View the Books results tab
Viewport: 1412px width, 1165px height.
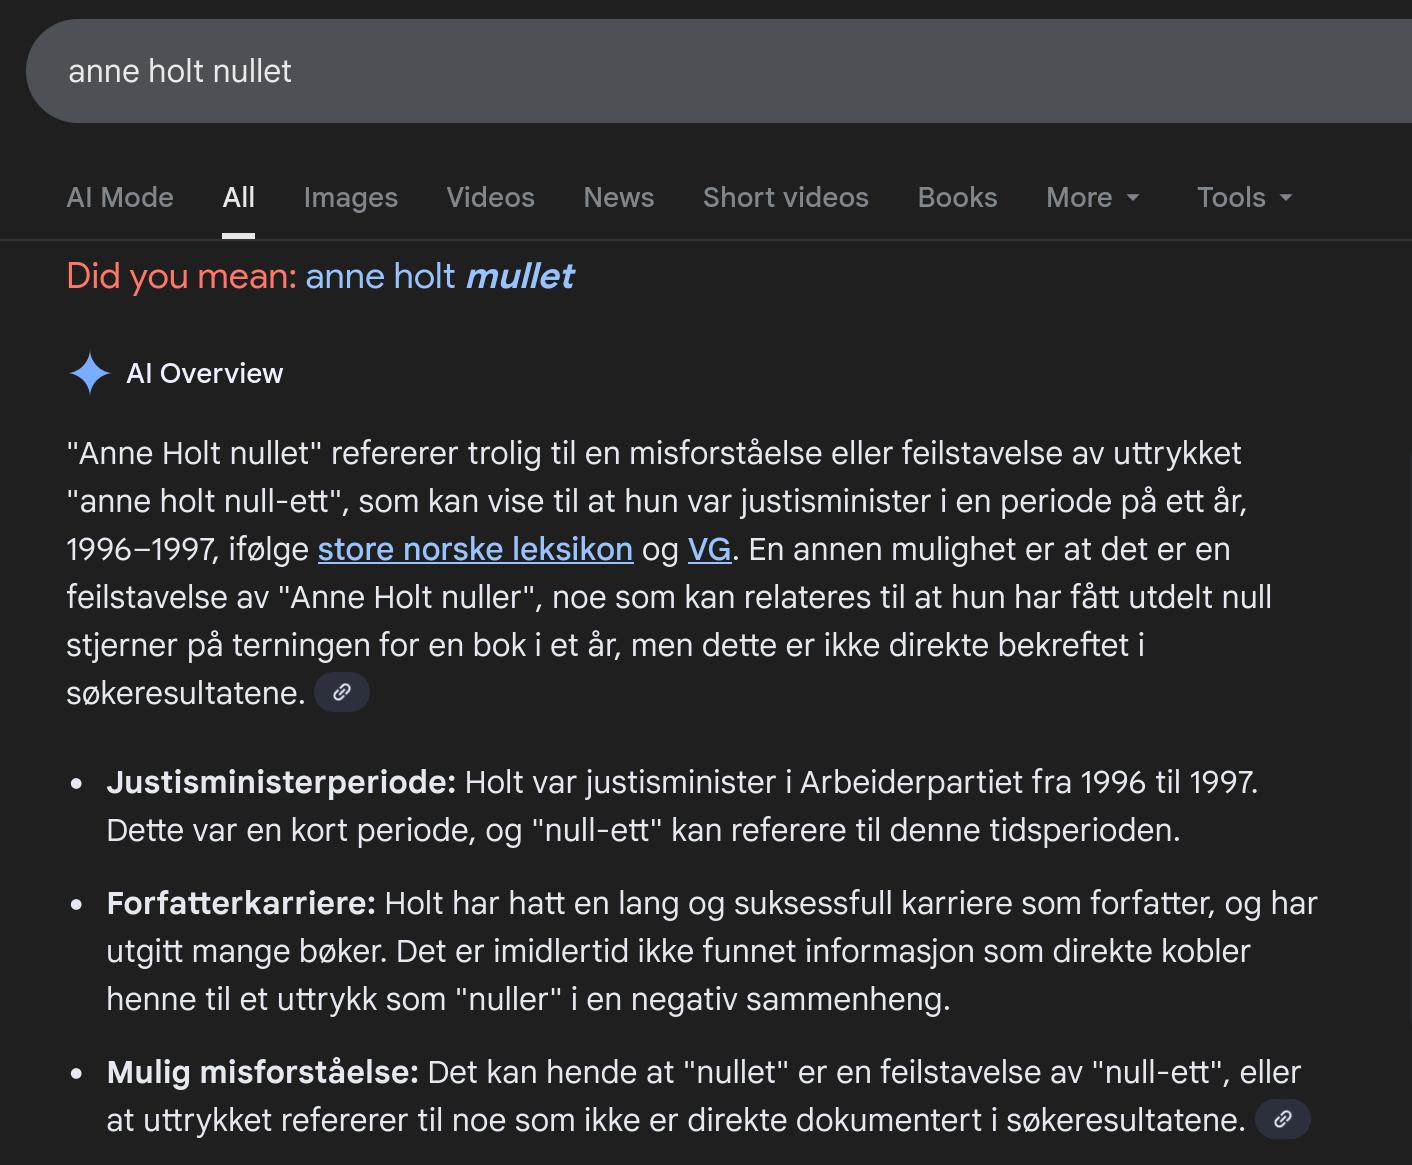[957, 198]
